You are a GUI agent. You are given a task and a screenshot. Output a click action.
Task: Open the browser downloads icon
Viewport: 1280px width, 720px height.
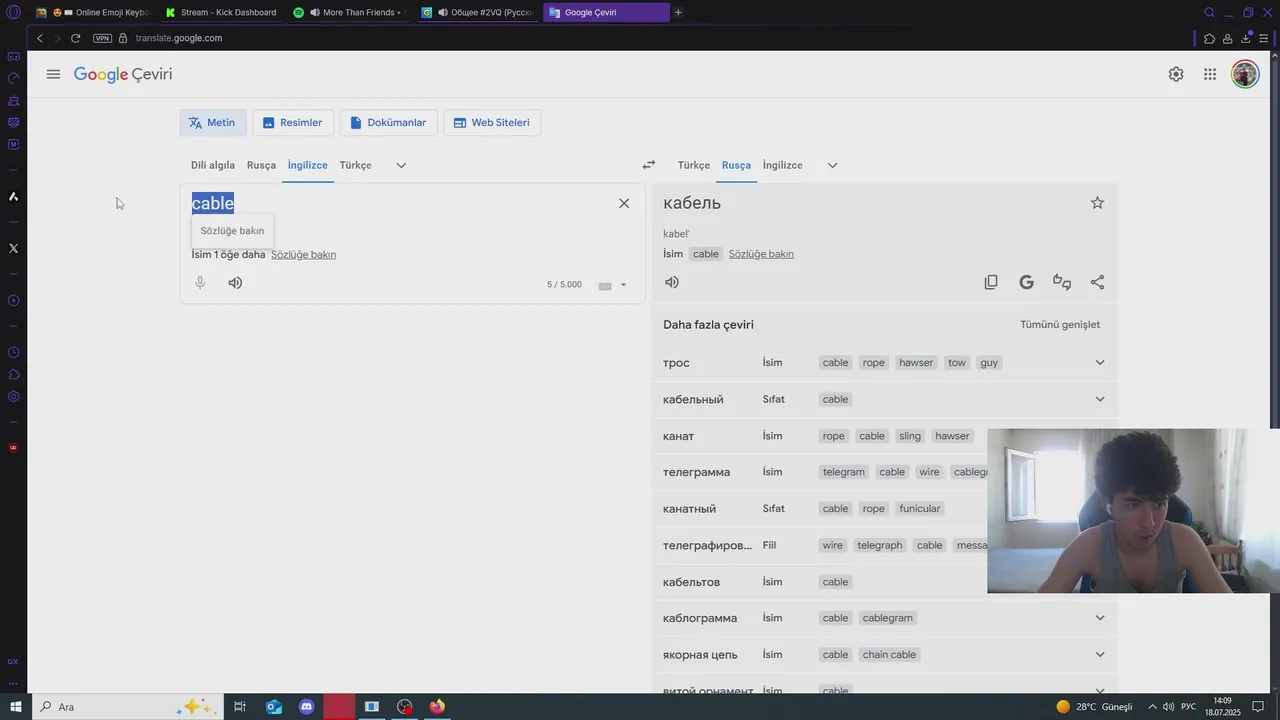1245,38
